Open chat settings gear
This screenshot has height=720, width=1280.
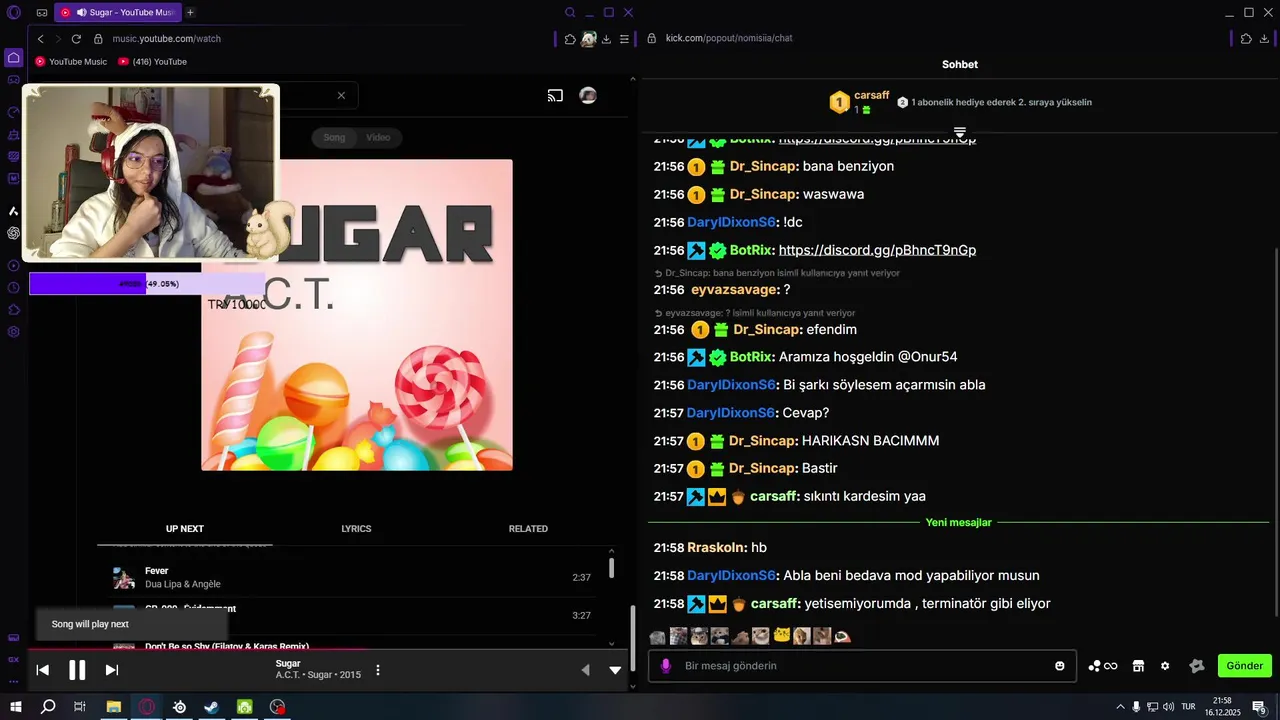pos(1165,666)
